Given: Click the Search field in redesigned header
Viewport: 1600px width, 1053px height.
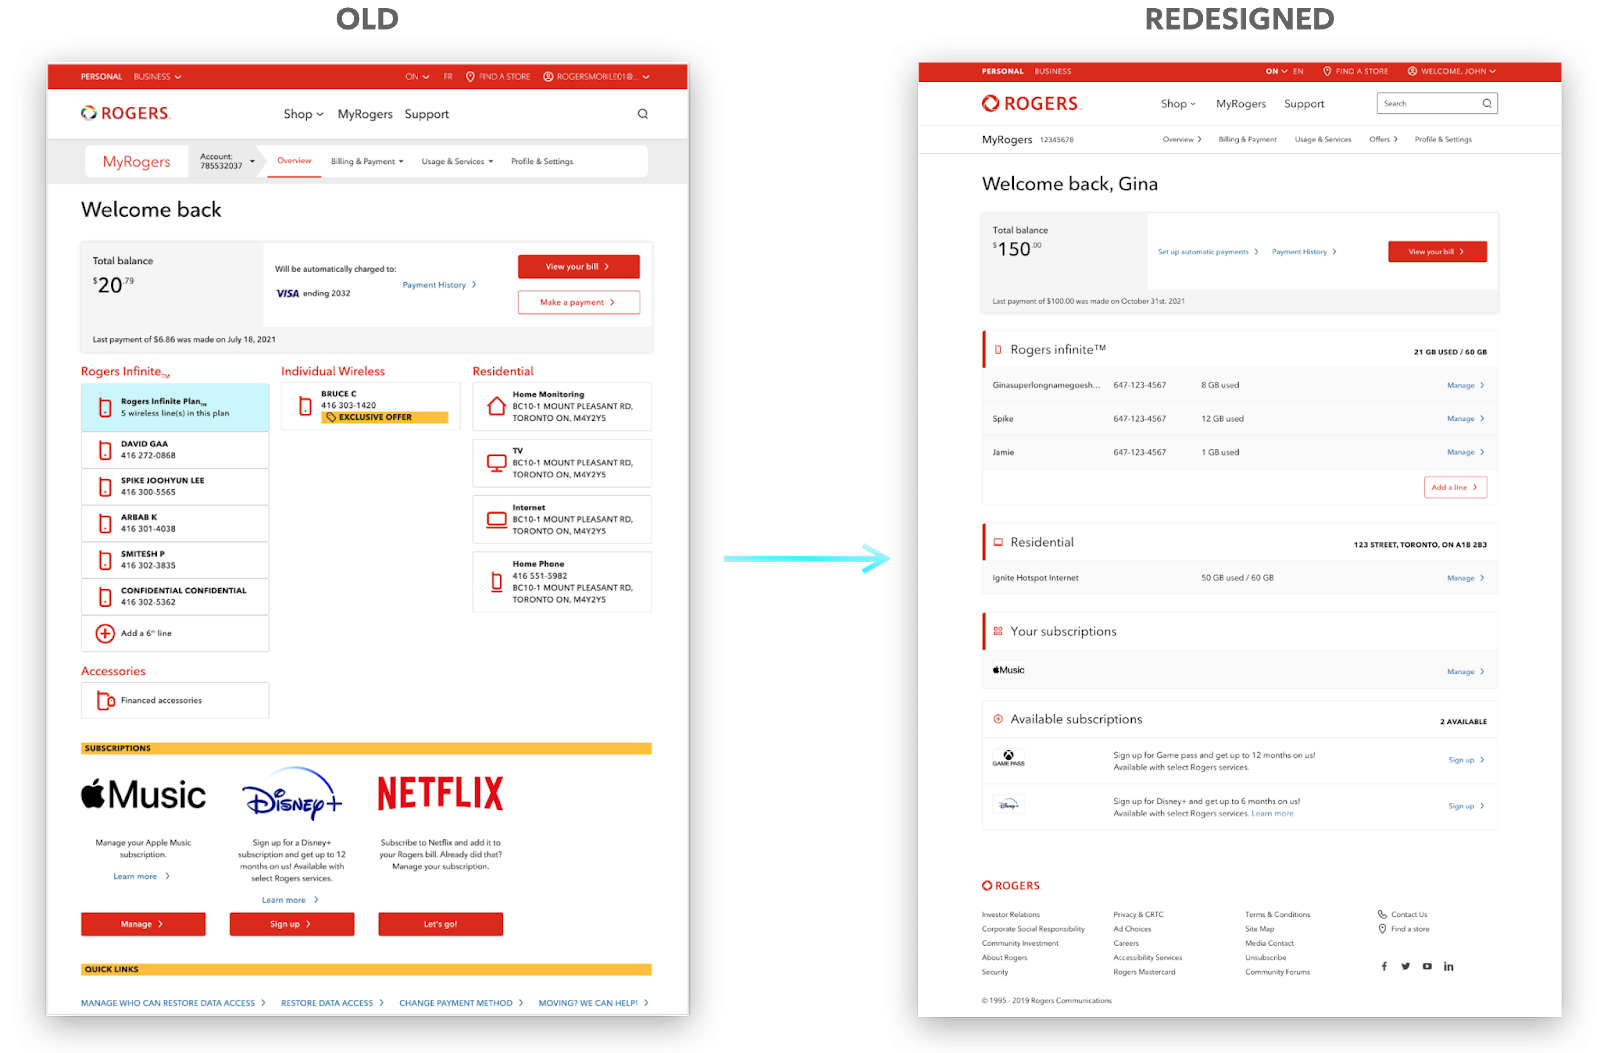Looking at the screenshot, I should [x=1428, y=104].
